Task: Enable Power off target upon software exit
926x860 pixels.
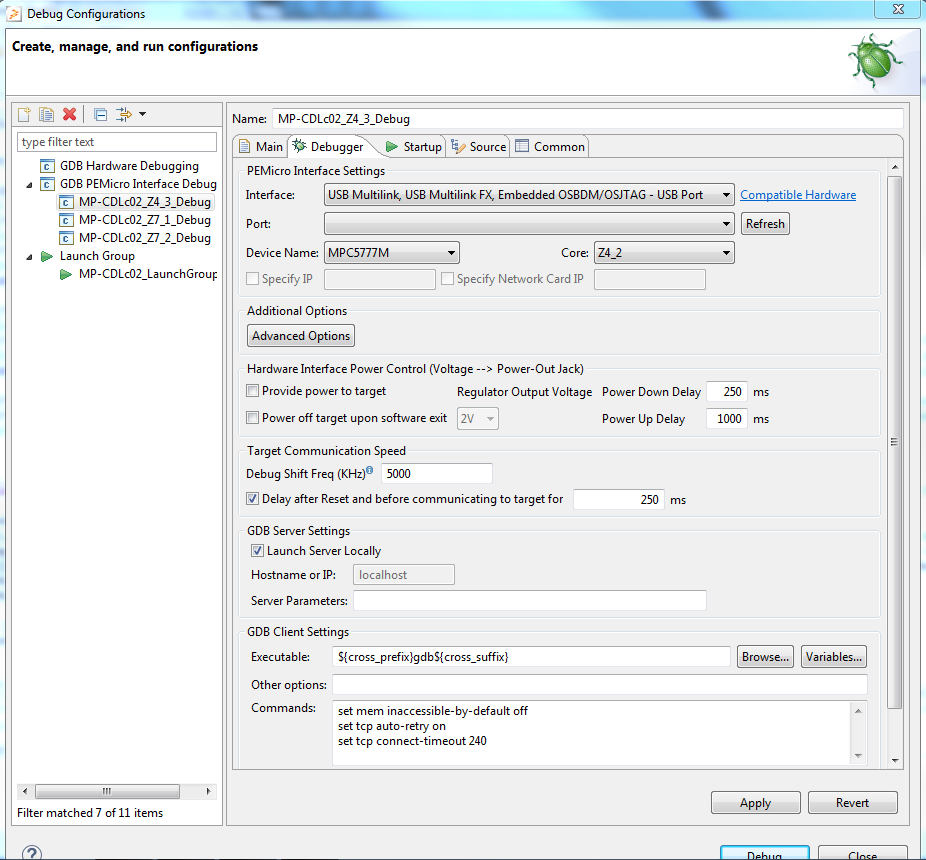Action: pos(253,418)
